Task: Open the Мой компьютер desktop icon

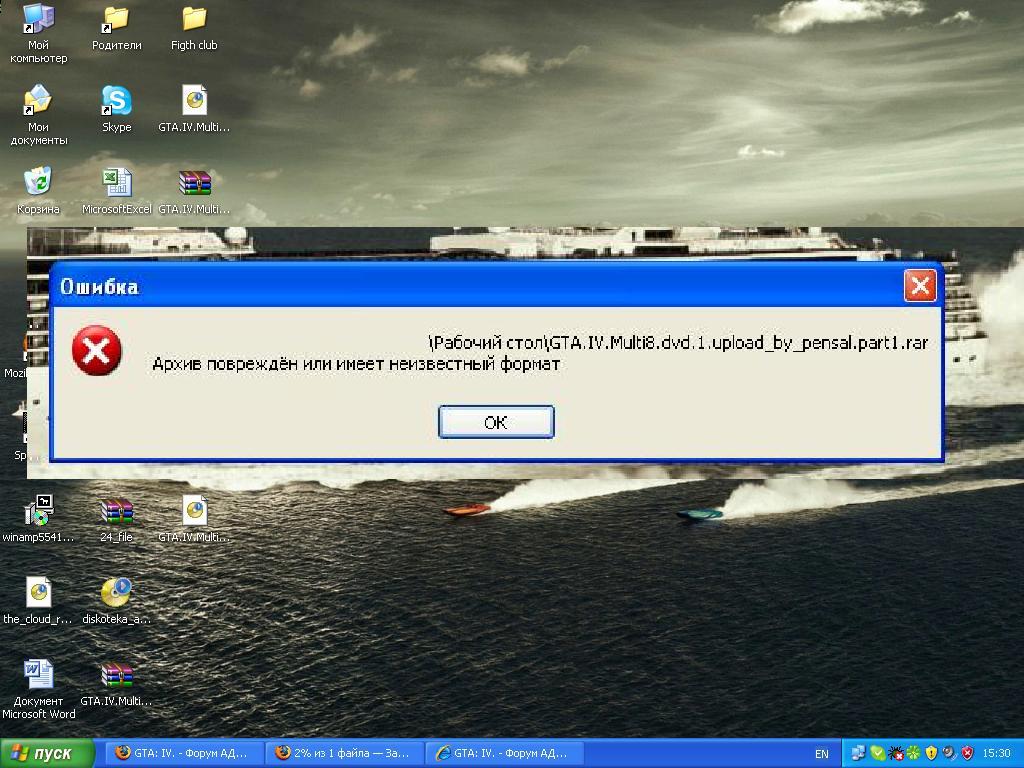Action: click(x=38, y=19)
